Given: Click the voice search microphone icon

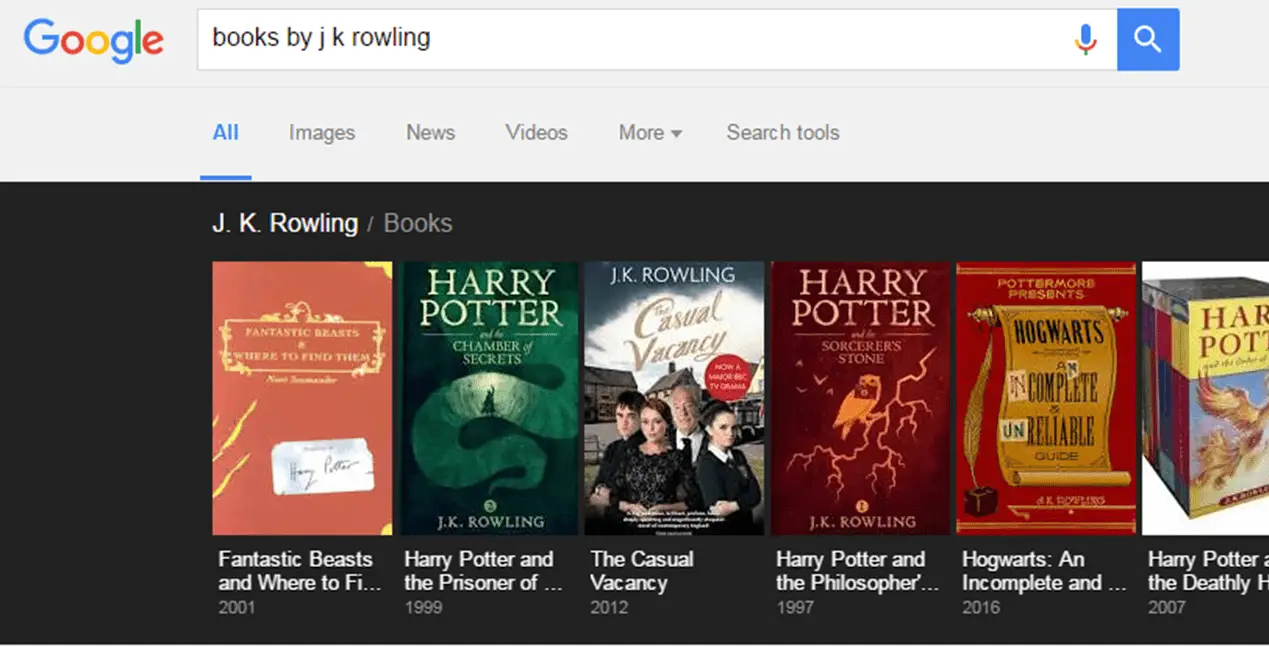Looking at the screenshot, I should 1085,39.
